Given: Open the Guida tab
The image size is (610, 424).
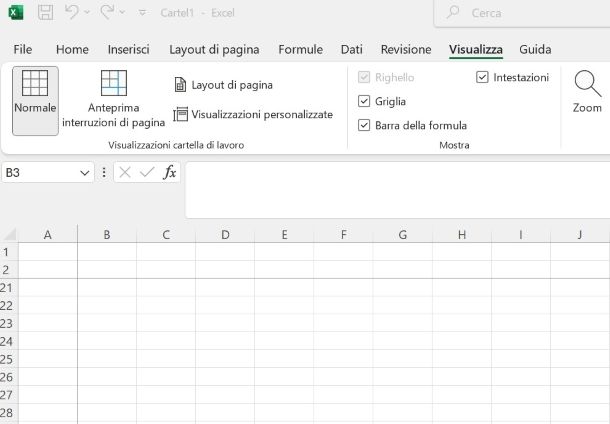Looking at the screenshot, I should tap(535, 49).
